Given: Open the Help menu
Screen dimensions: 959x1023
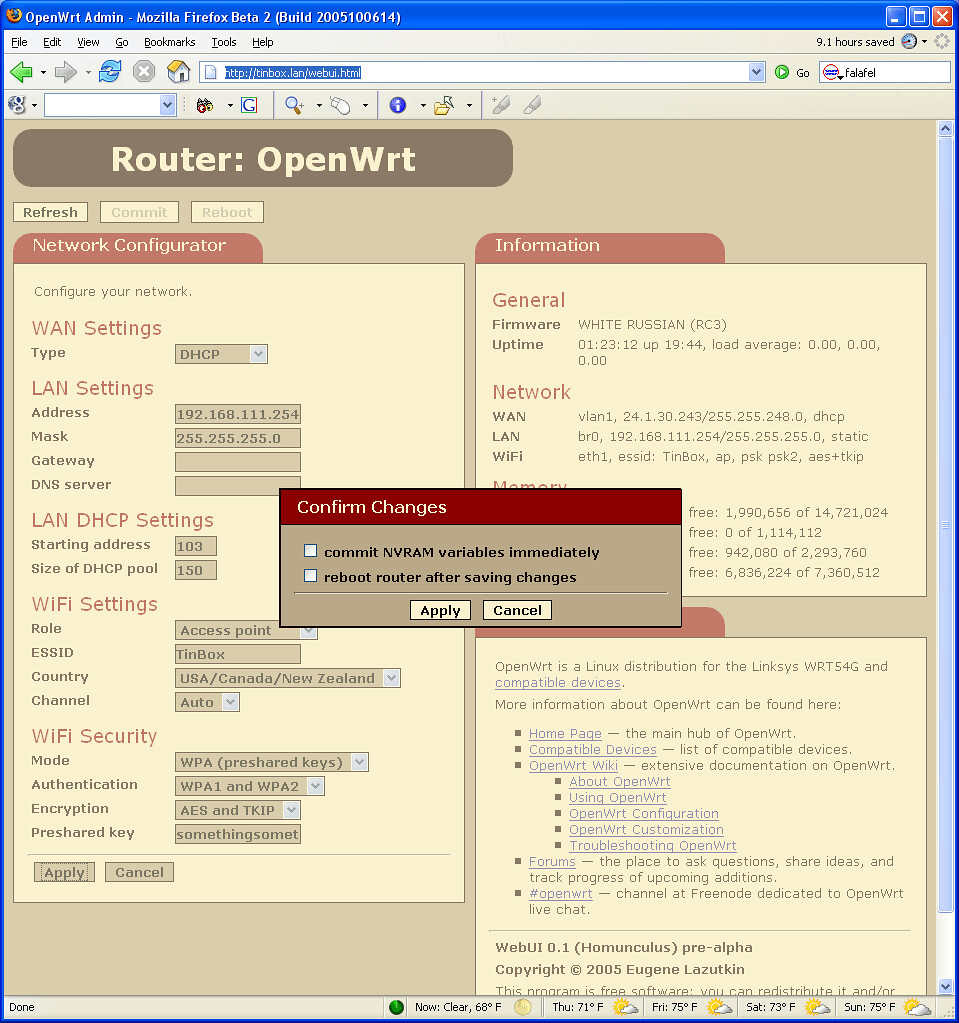Looking at the screenshot, I should (263, 42).
